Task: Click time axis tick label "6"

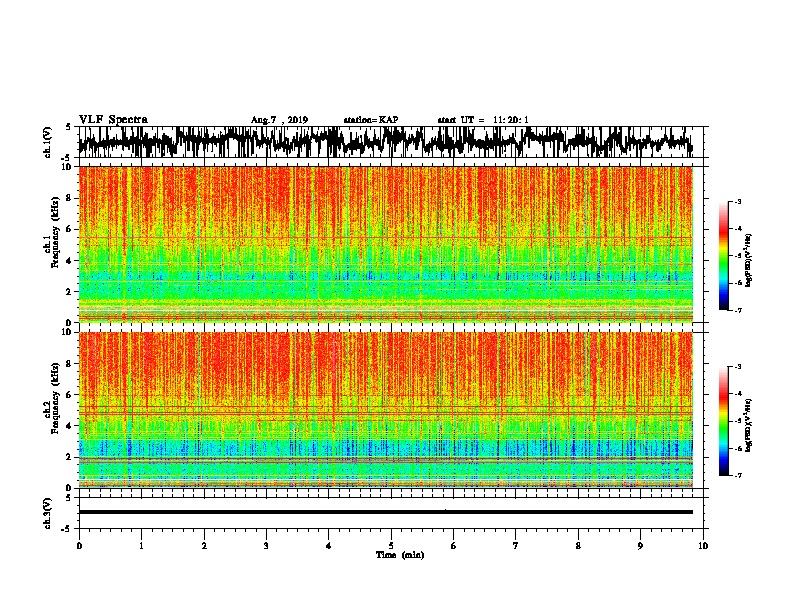Action: point(454,546)
